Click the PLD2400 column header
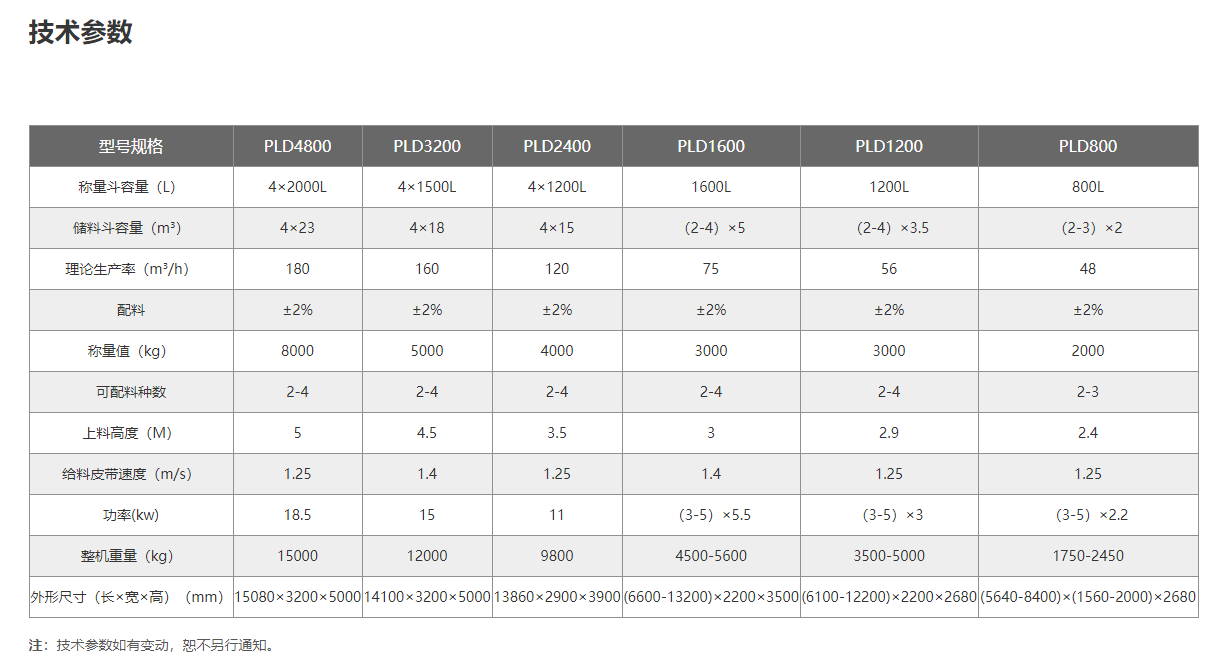 point(557,146)
